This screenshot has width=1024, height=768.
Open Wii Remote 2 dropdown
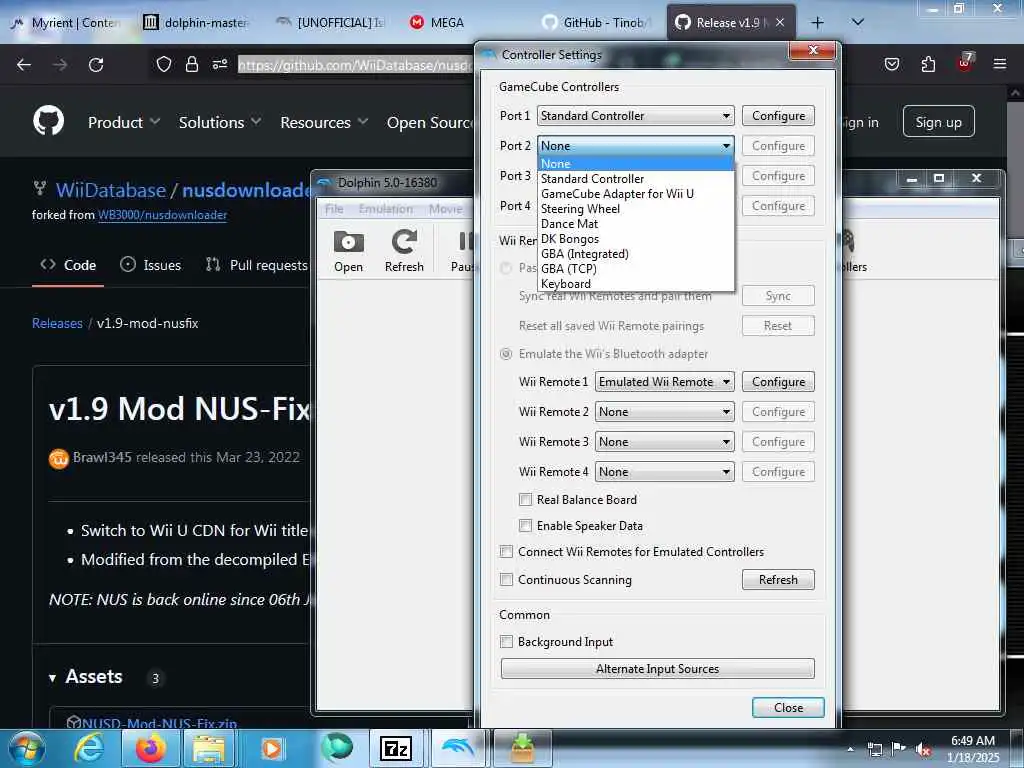[x=664, y=412]
